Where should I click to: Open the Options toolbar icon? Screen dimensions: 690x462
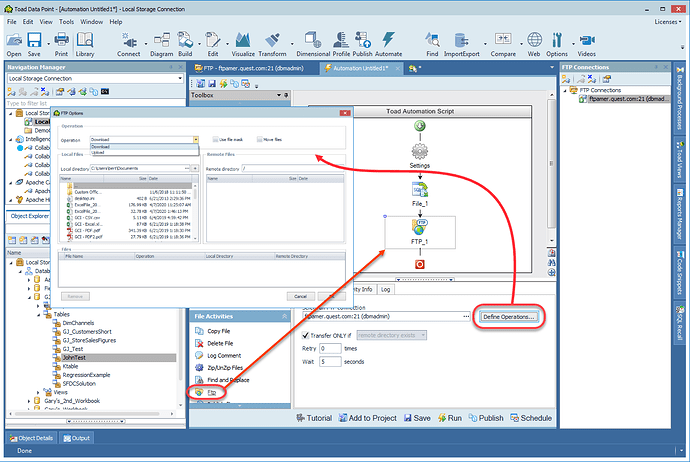(557, 44)
